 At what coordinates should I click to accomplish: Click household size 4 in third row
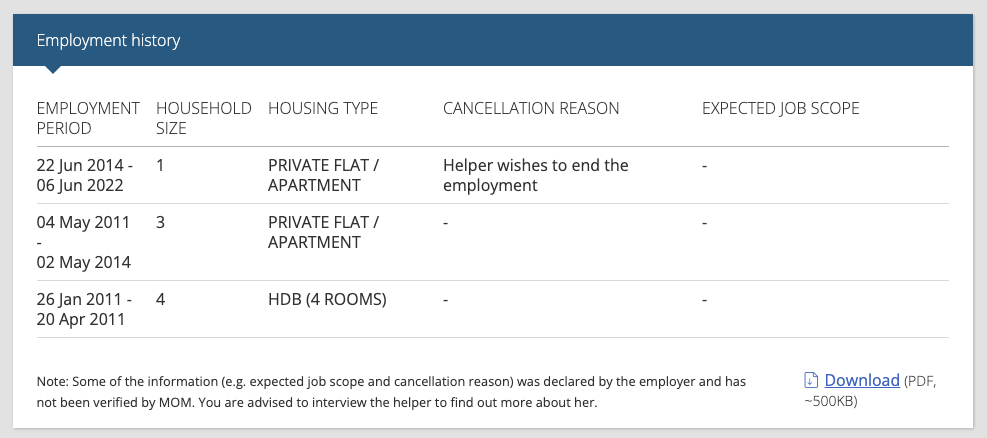coord(161,300)
